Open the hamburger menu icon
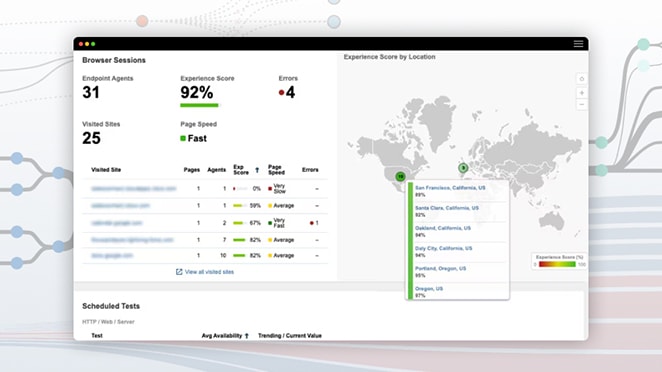 [x=578, y=43]
